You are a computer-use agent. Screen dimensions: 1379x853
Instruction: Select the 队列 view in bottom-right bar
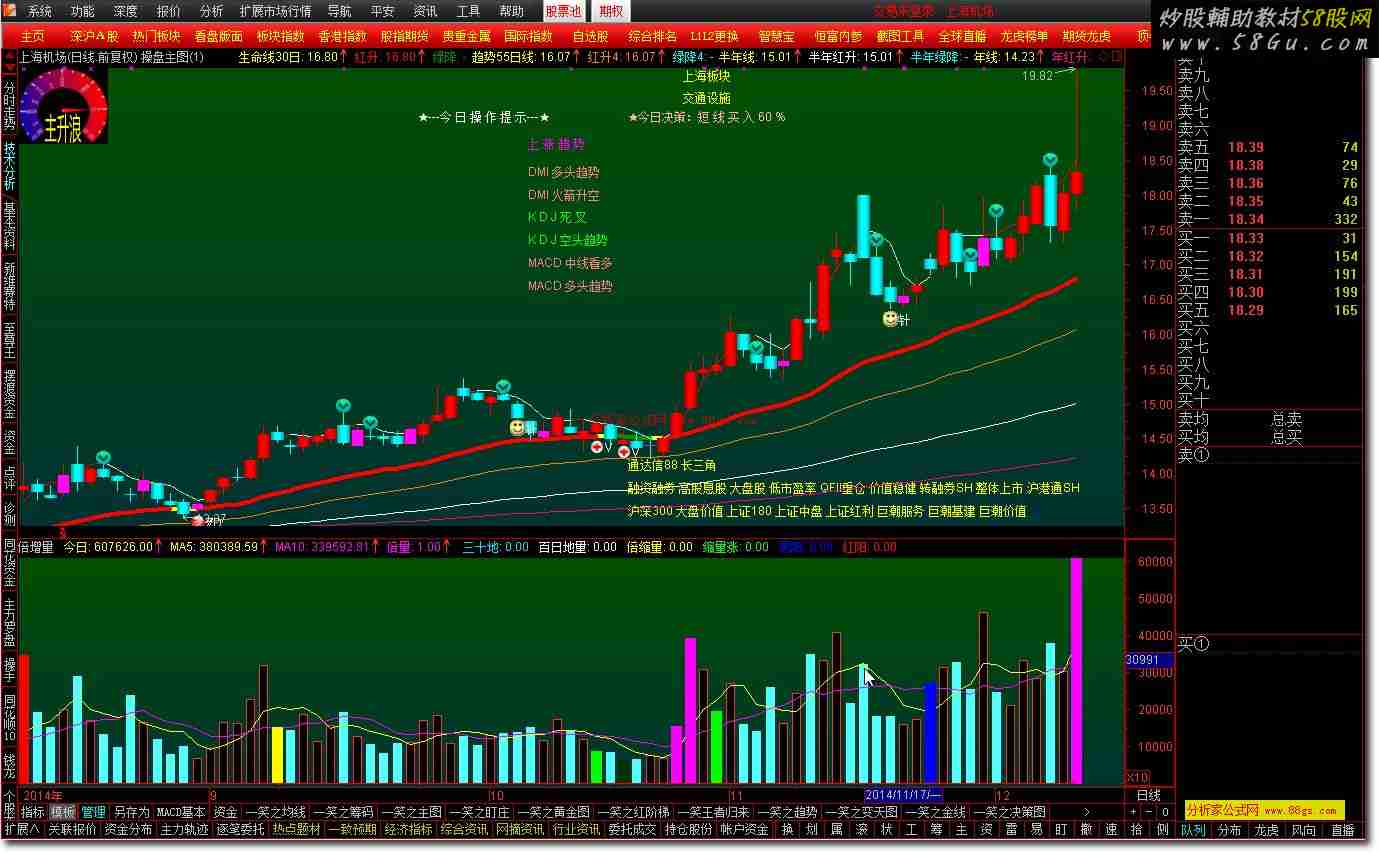point(1193,830)
